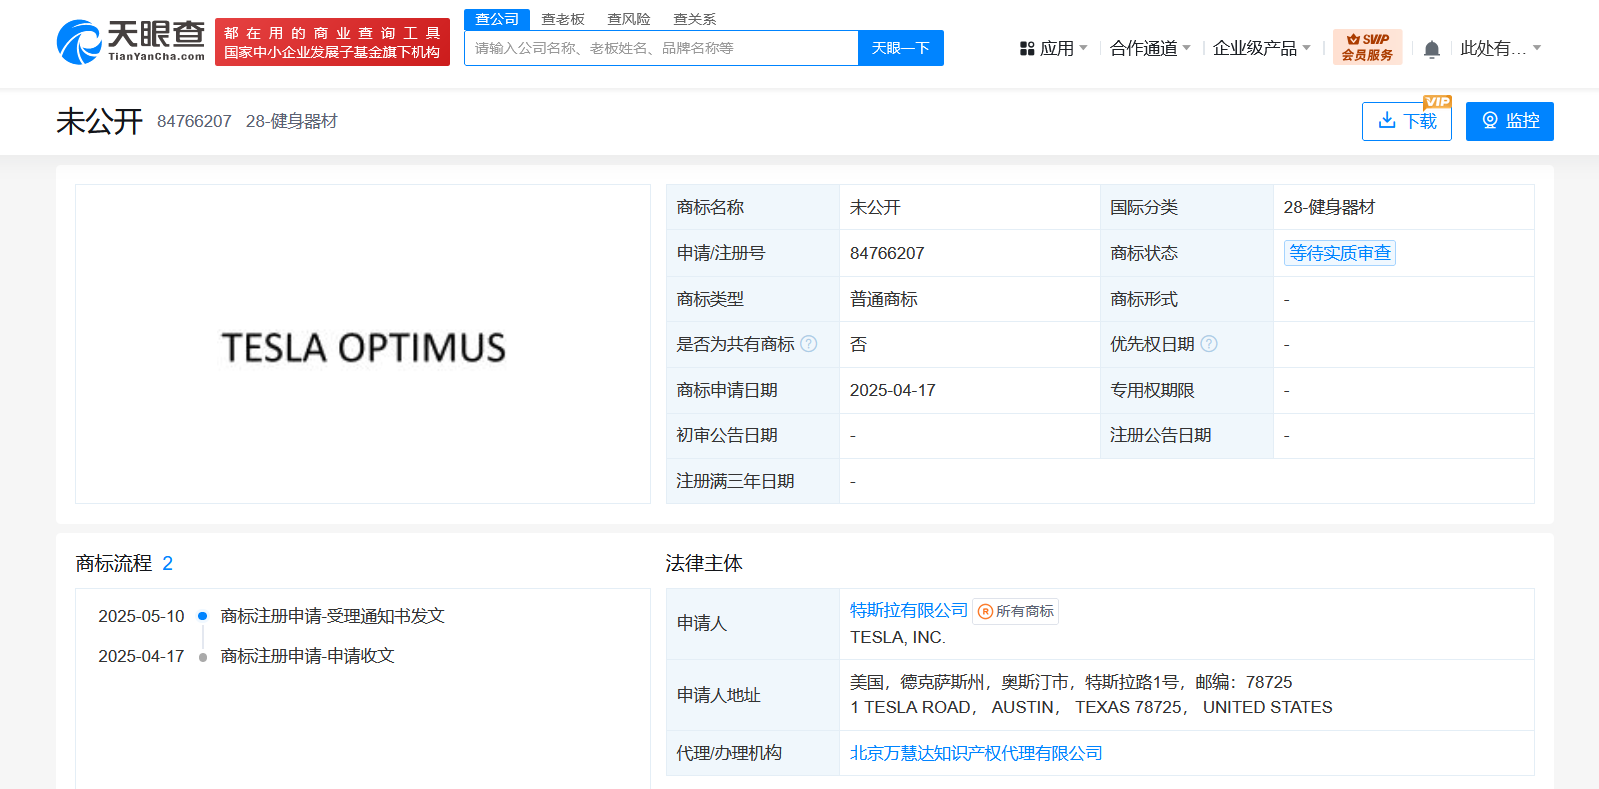1599x789 pixels.
Task: Click the 1 TESLA ROAD address text
Action: [1091, 707]
